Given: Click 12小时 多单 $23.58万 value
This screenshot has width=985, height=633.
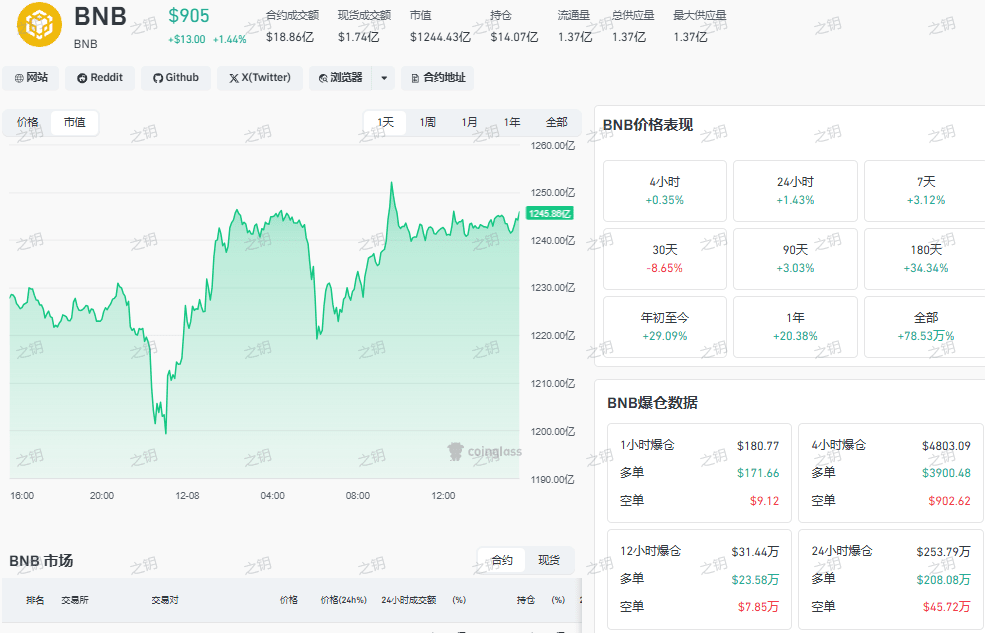Looking at the screenshot, I should 755,580.
